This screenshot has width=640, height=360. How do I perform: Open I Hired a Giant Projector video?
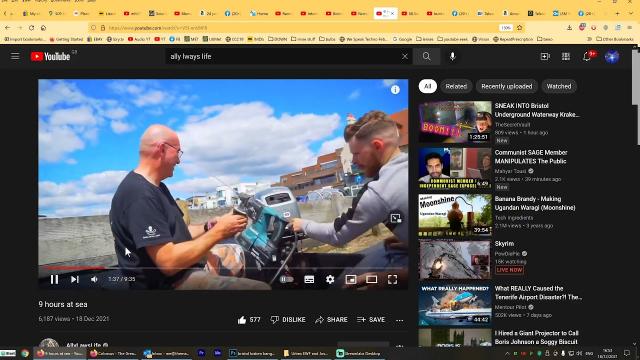pyautogui.click(x=536, y=338)
